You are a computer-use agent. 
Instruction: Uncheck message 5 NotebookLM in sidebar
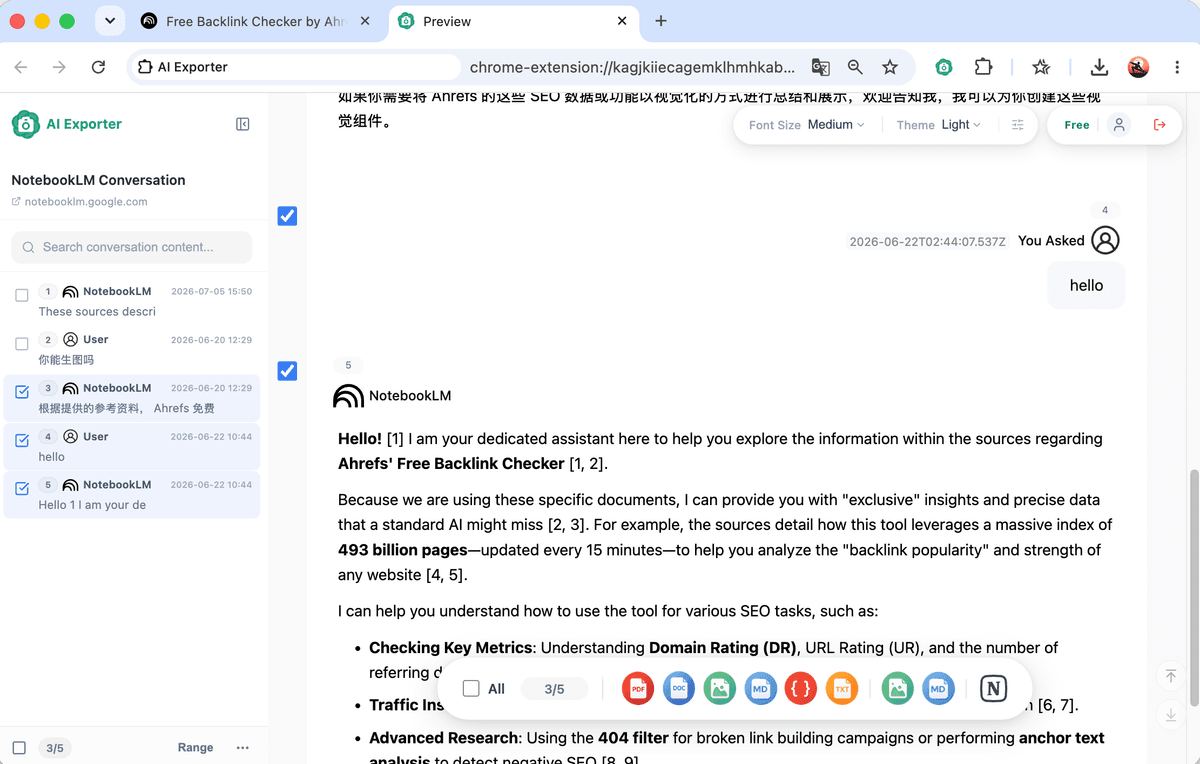point(22,488)
